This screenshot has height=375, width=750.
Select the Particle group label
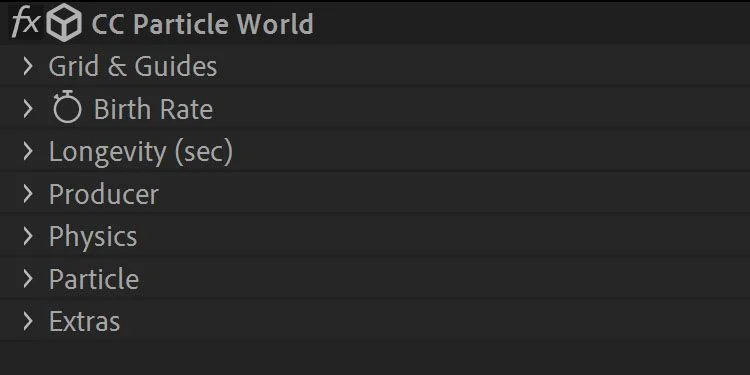click(x=94, y=279)
